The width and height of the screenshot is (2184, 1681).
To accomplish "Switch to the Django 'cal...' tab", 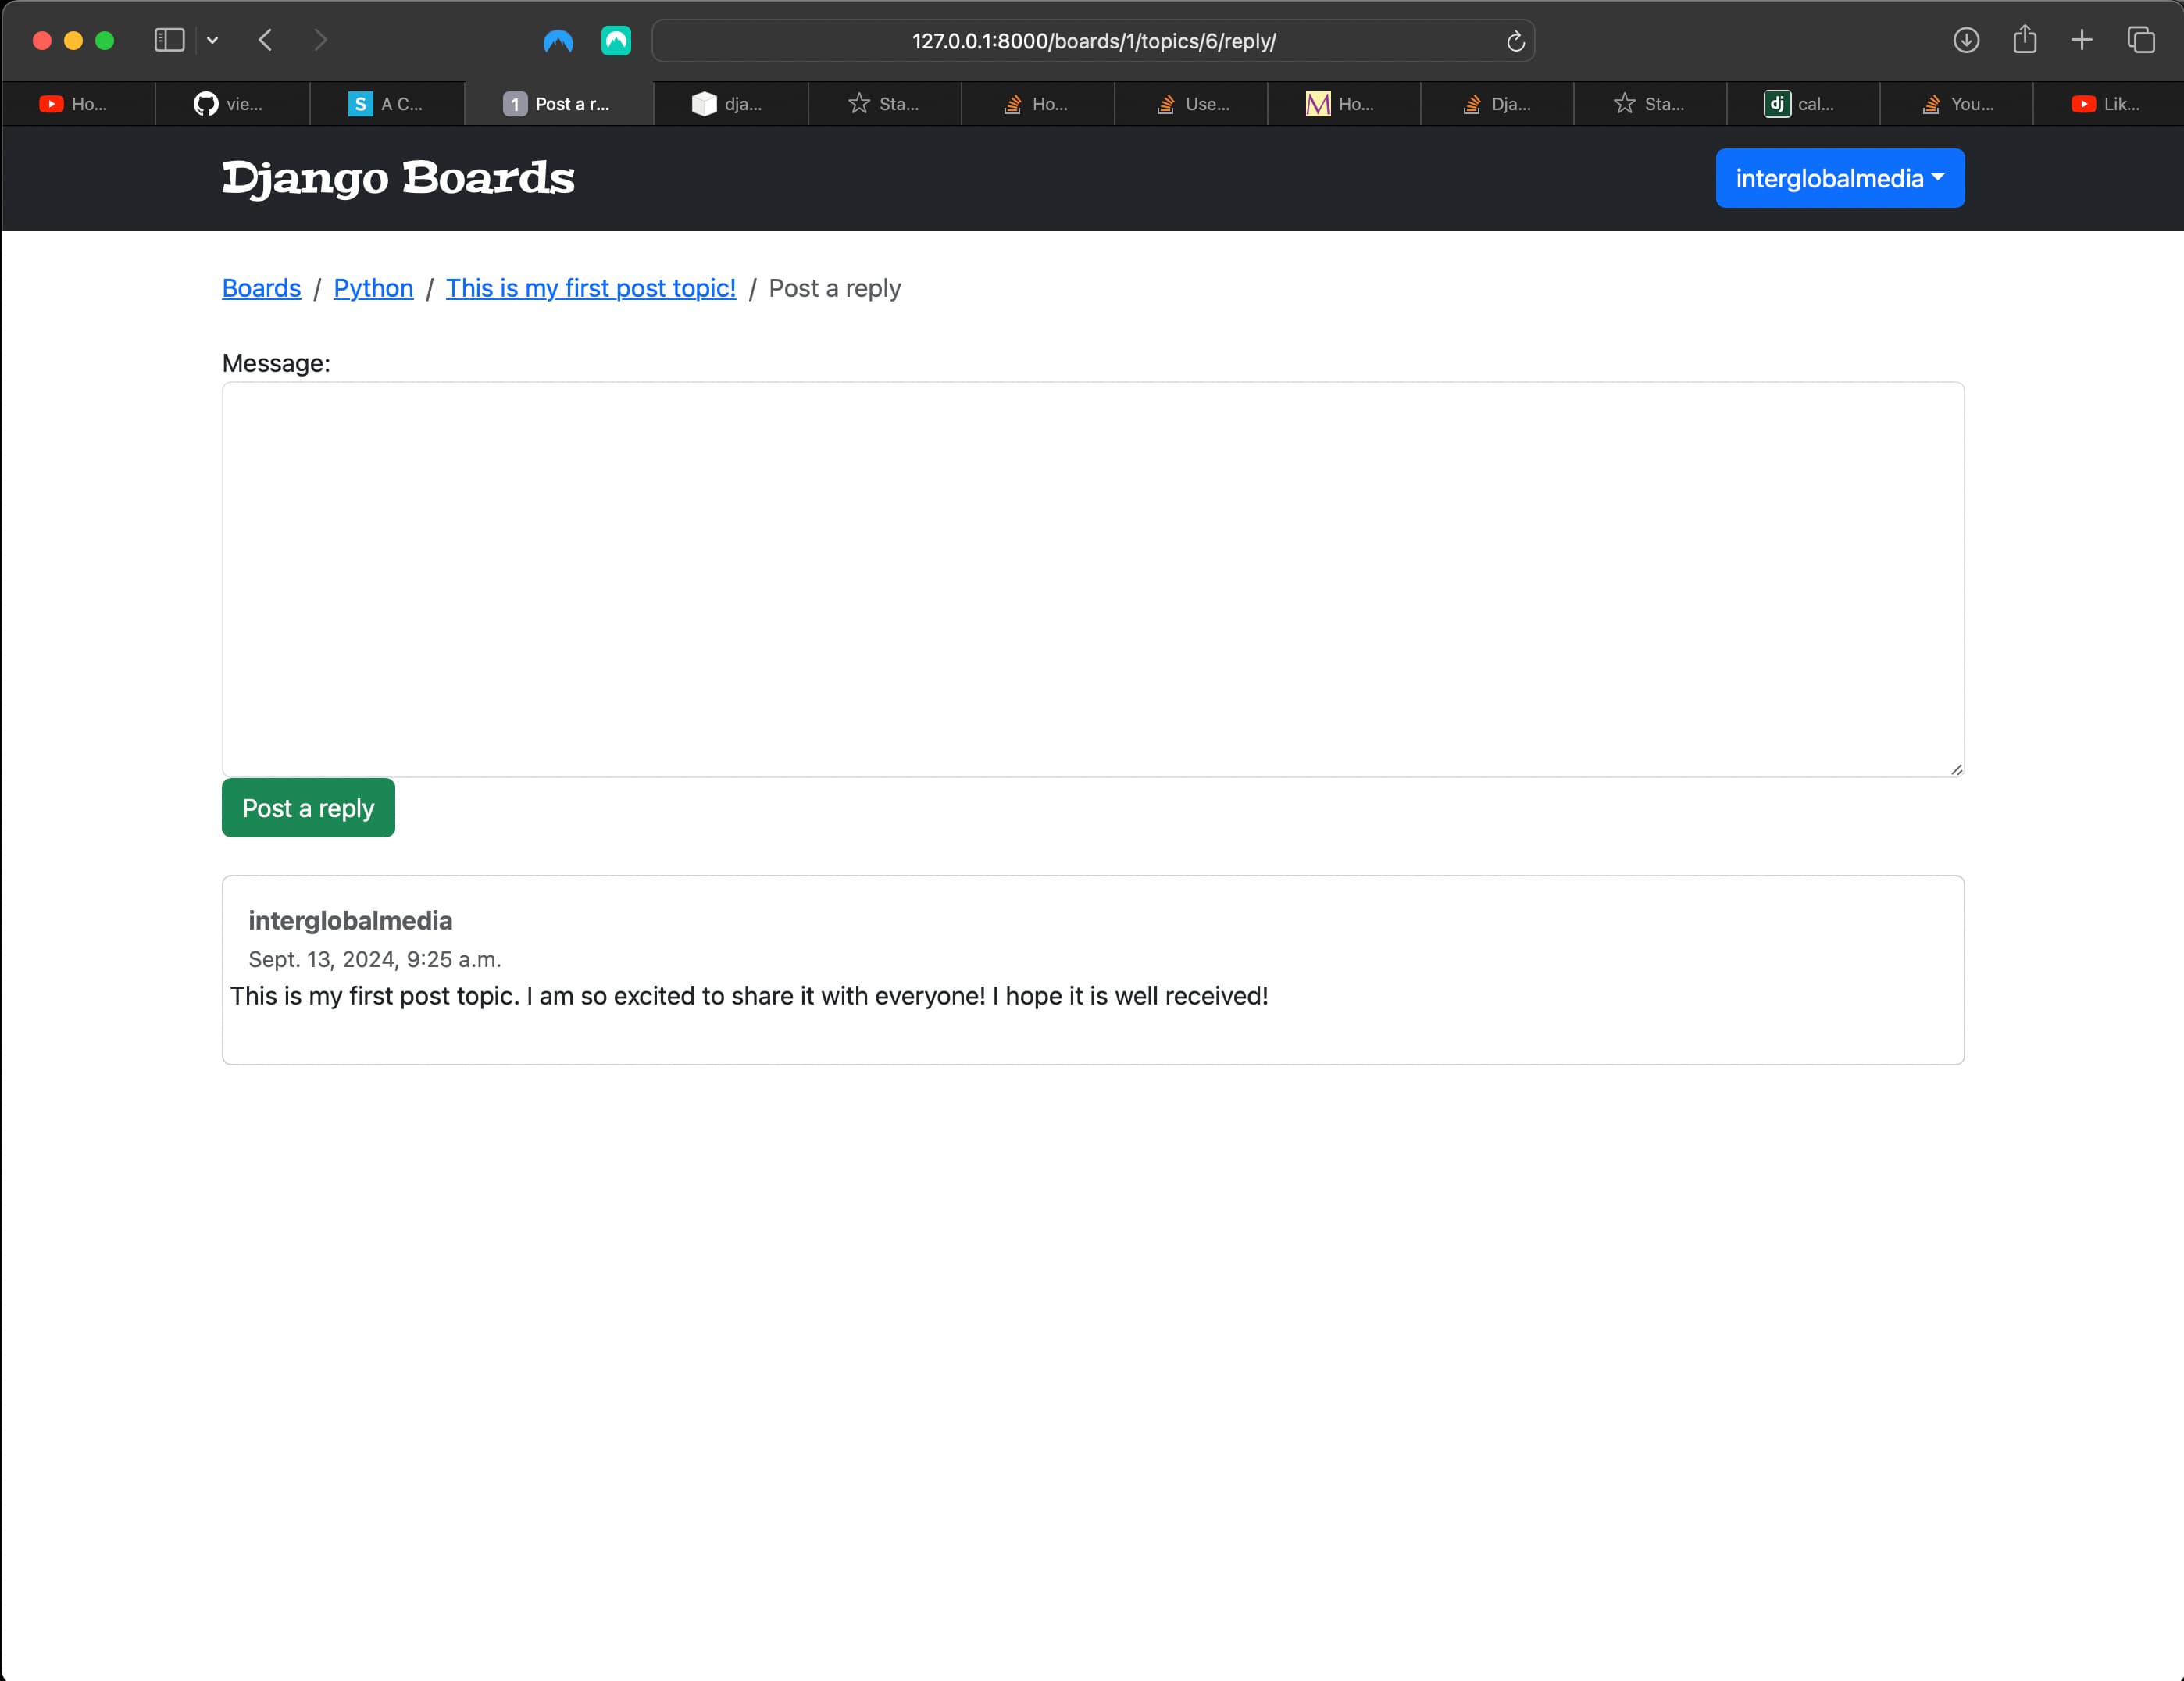I will 1802,104.
